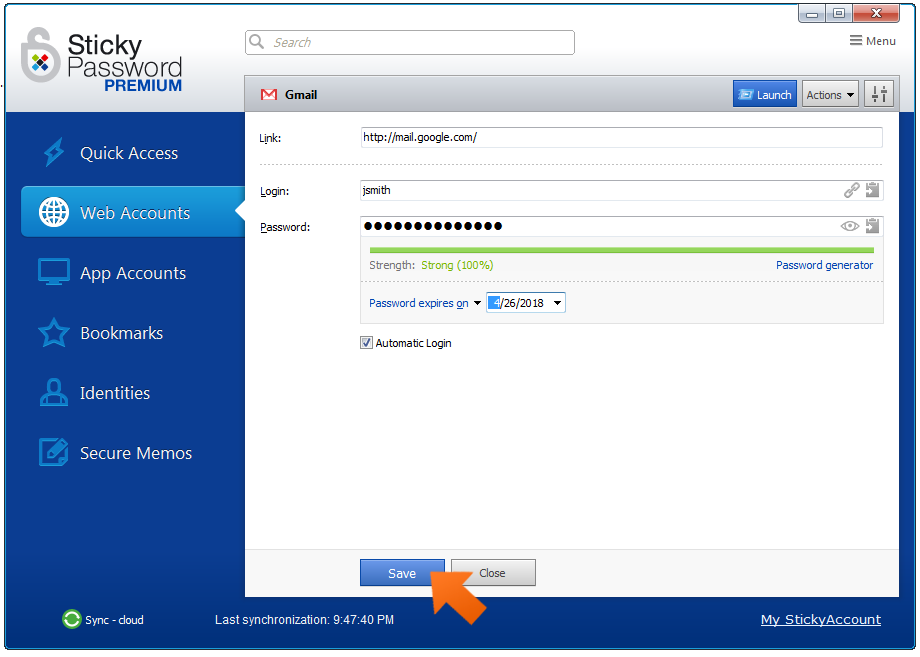
Task: Click the green password strength bar
Action: (x=621, y=250)
